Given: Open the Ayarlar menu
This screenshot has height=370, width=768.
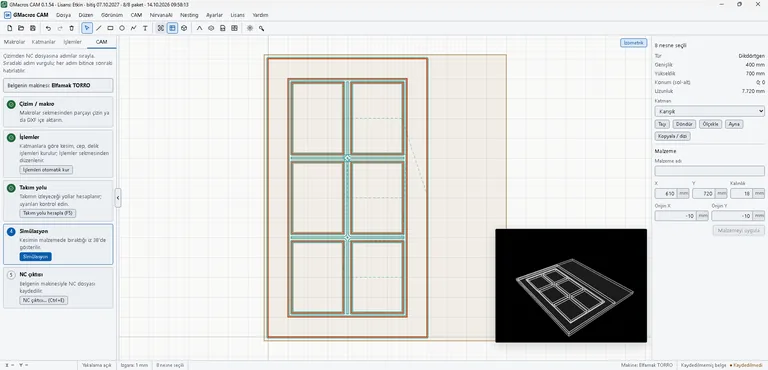Looking at the screenshot, I should pyautogui.click(x=214, y=15).
